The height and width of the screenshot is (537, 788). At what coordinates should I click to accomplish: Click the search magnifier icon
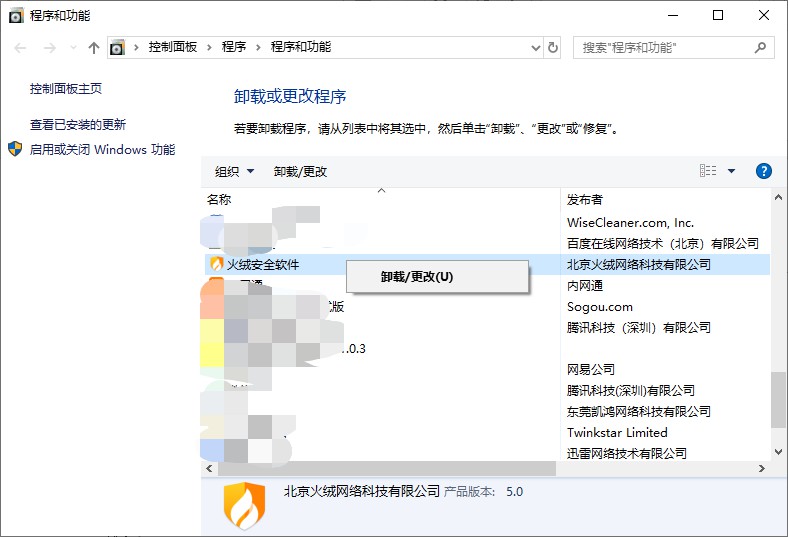coord(760,48)
